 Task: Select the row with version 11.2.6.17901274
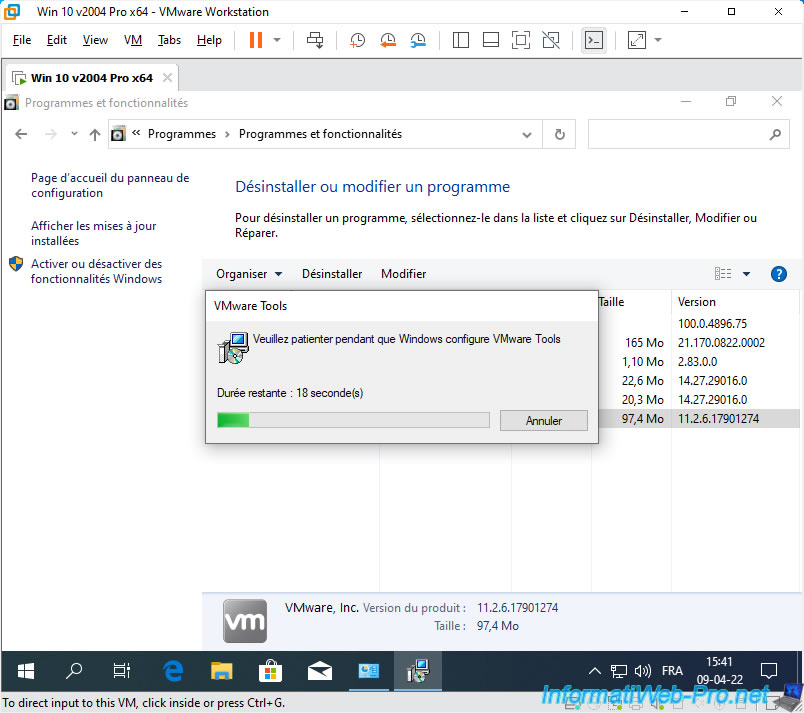pos(699,419)
